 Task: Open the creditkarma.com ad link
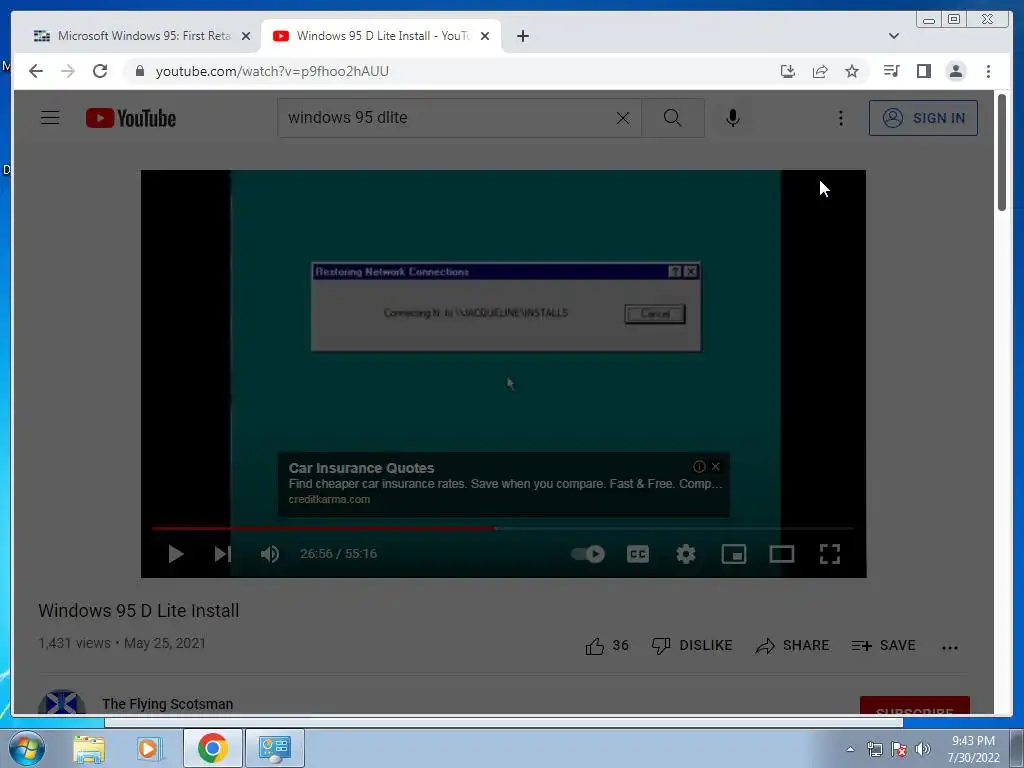329,500
